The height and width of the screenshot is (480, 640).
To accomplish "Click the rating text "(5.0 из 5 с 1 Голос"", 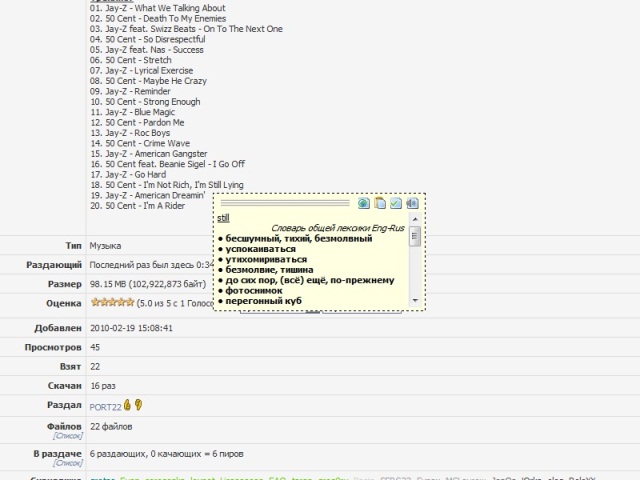I will coord(174,303).
